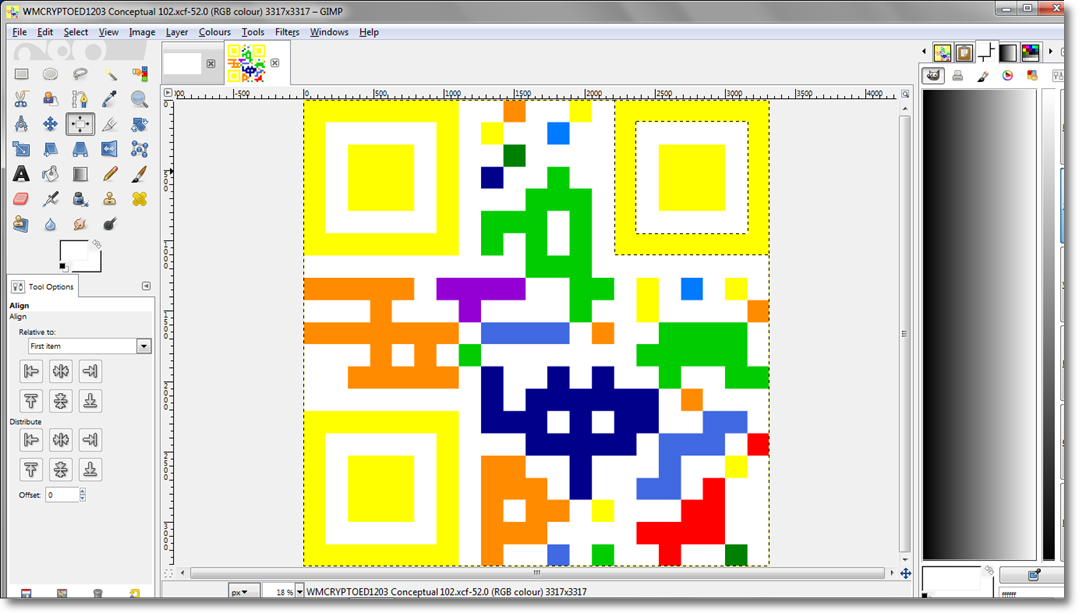Open the ruler-corner image menu arrow
Screen dimensions: 1080x615
(x=168, y=92)
